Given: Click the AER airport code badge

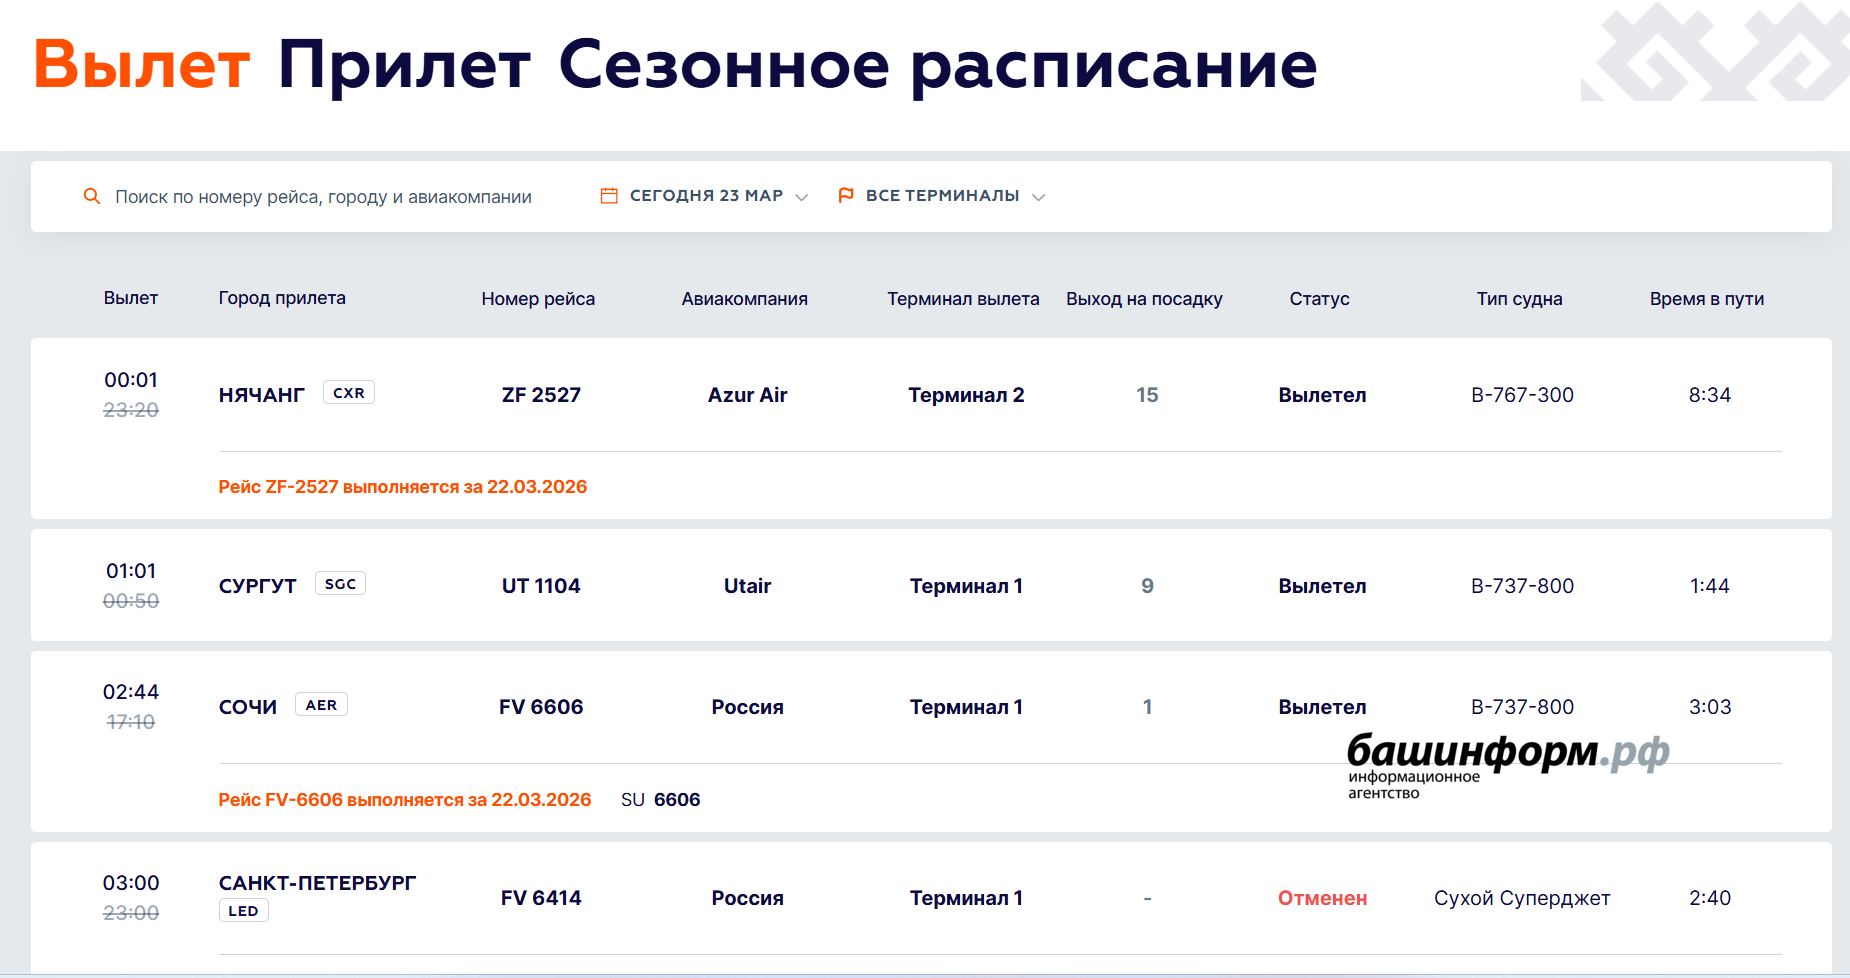Looking at the screenshot, I should pos(321,705).
